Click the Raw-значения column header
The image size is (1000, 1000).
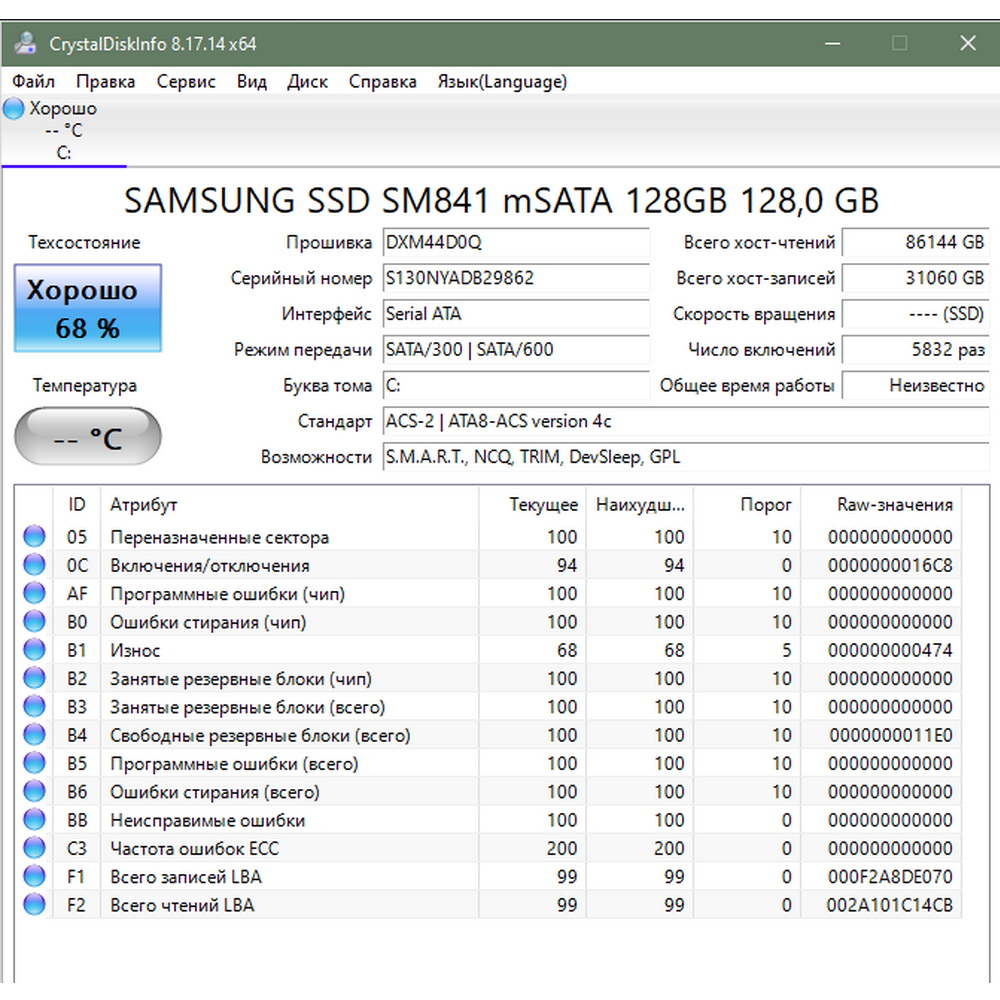pos(894,505)
